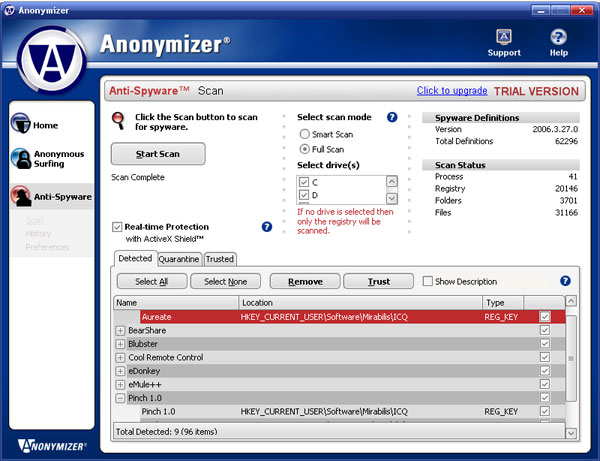
Task: Open help for Select scan mode
Action: [392, 117]
